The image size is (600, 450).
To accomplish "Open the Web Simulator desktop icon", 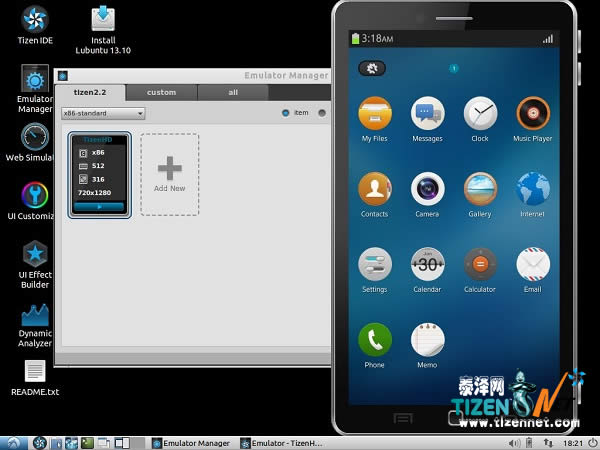I will point(30,142).
